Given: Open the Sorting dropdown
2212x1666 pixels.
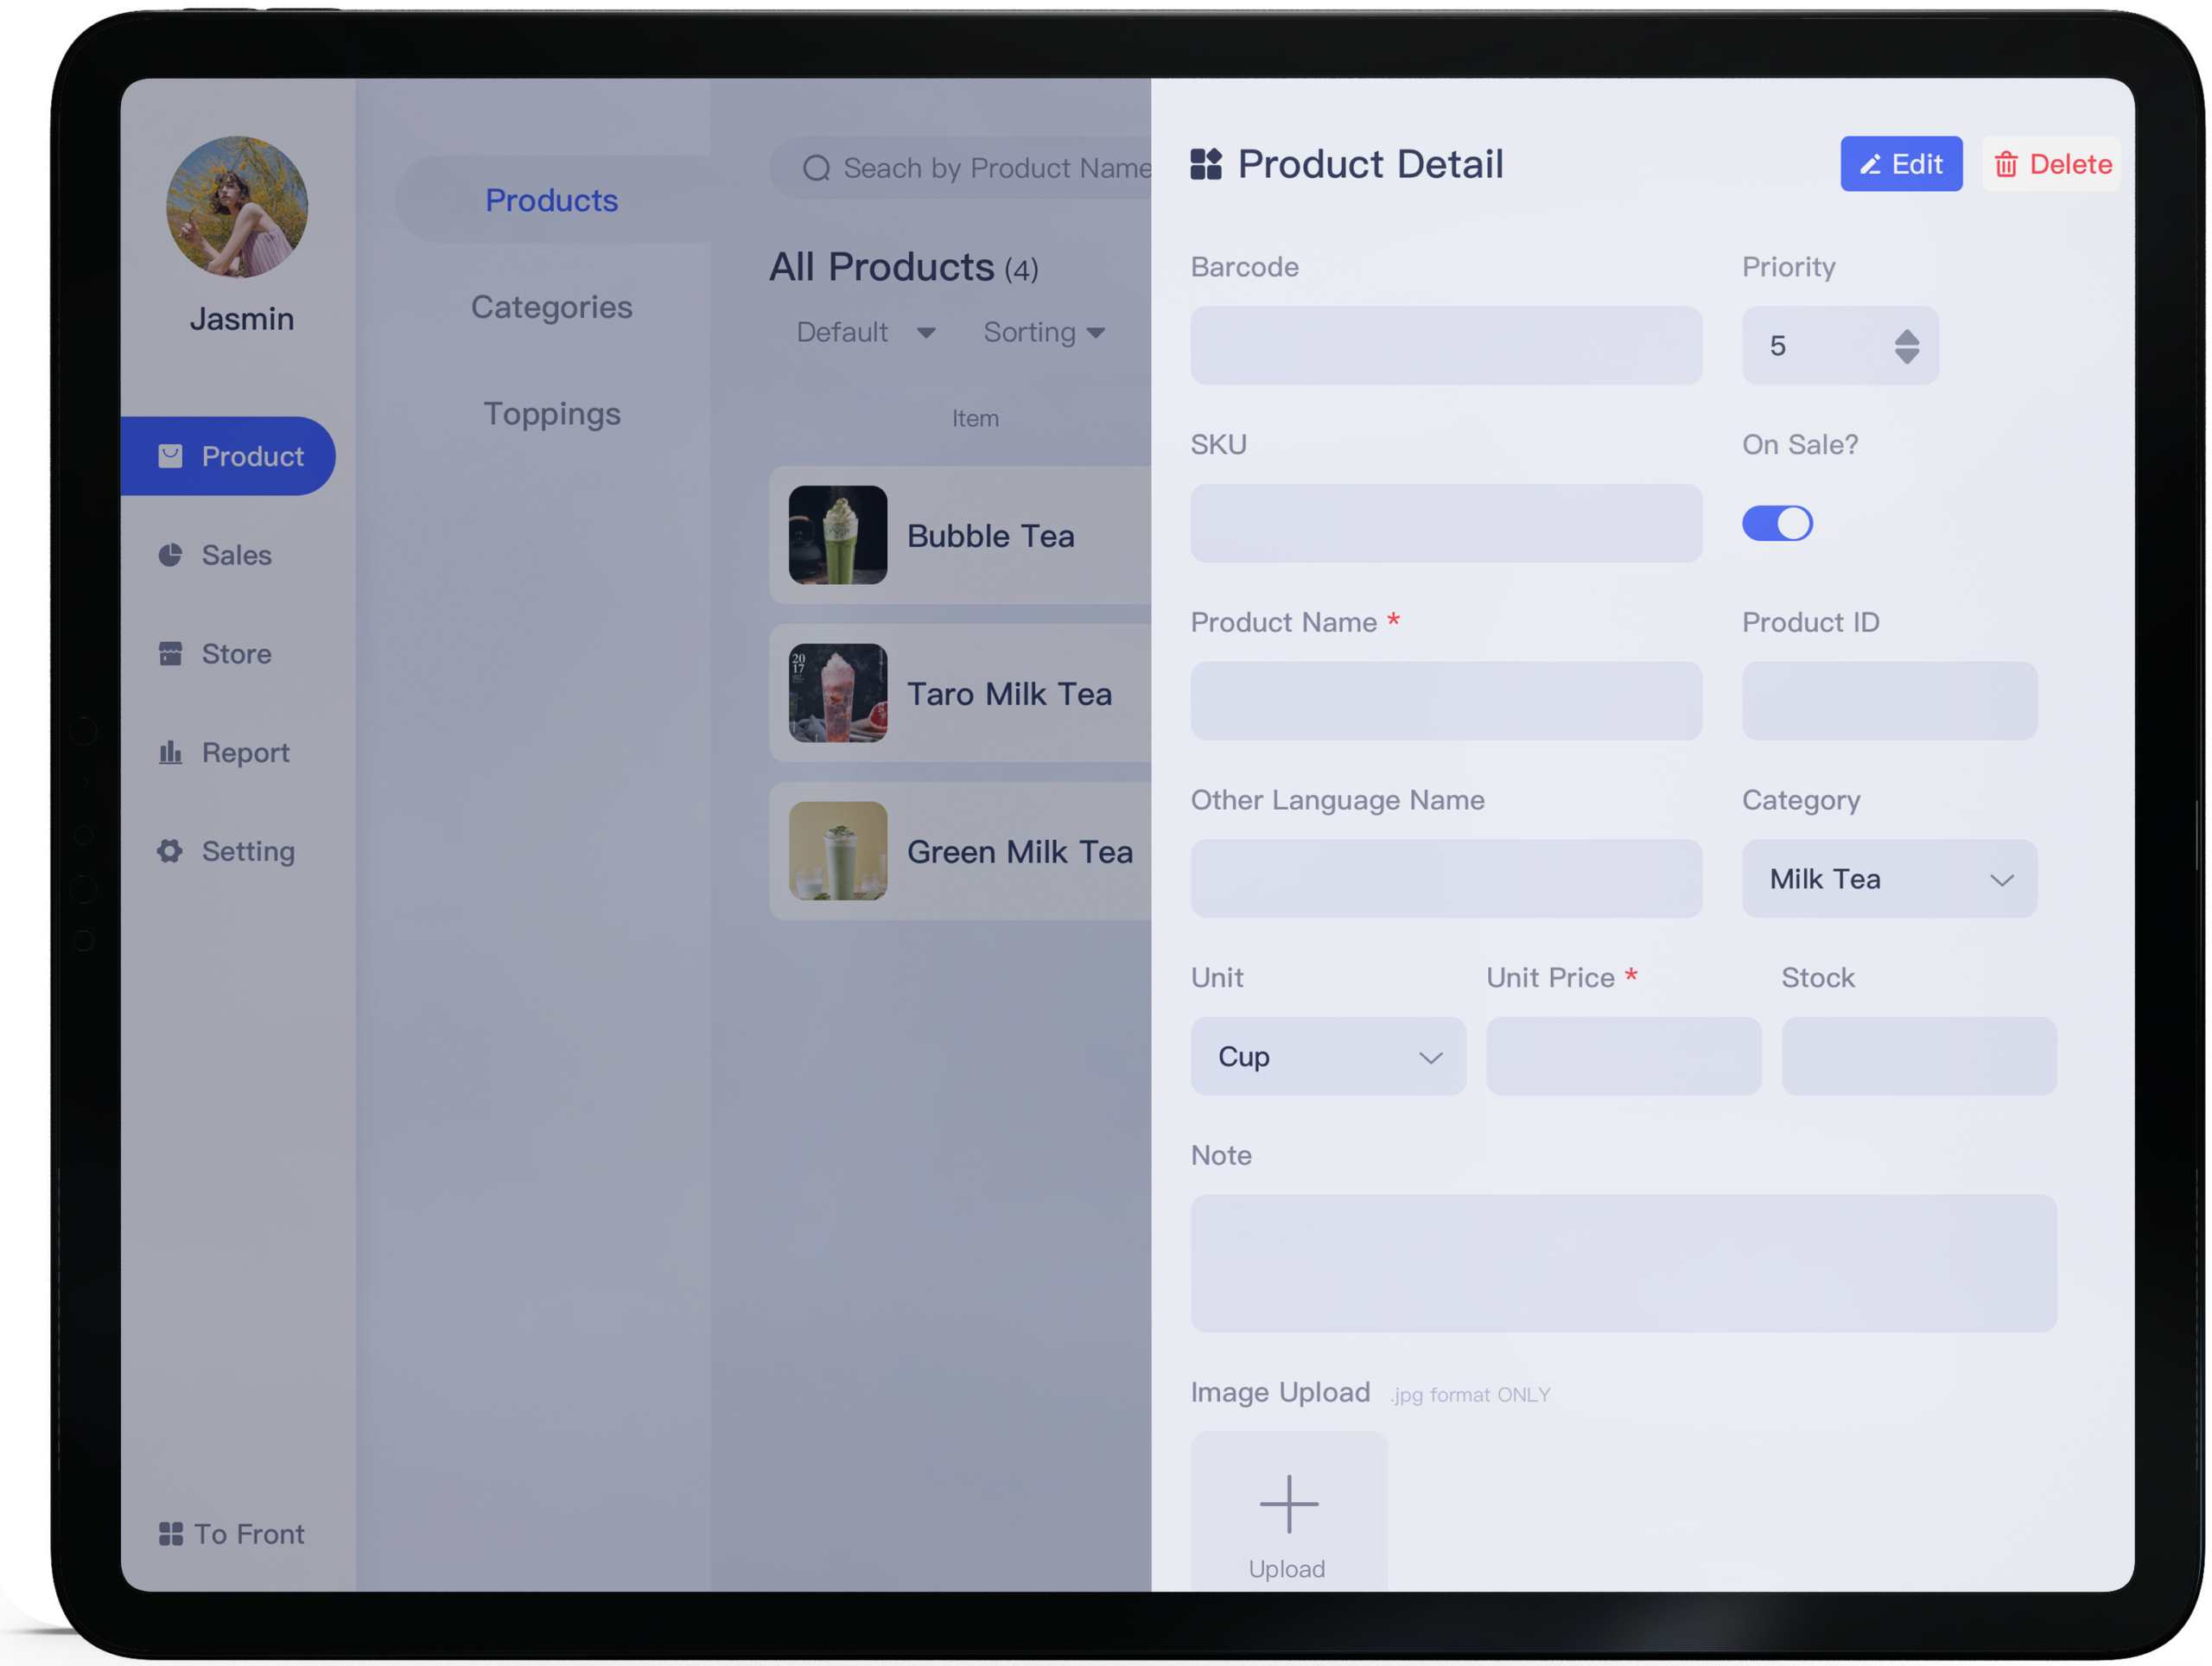Looking at the screenshot, I should [1044, 333].
